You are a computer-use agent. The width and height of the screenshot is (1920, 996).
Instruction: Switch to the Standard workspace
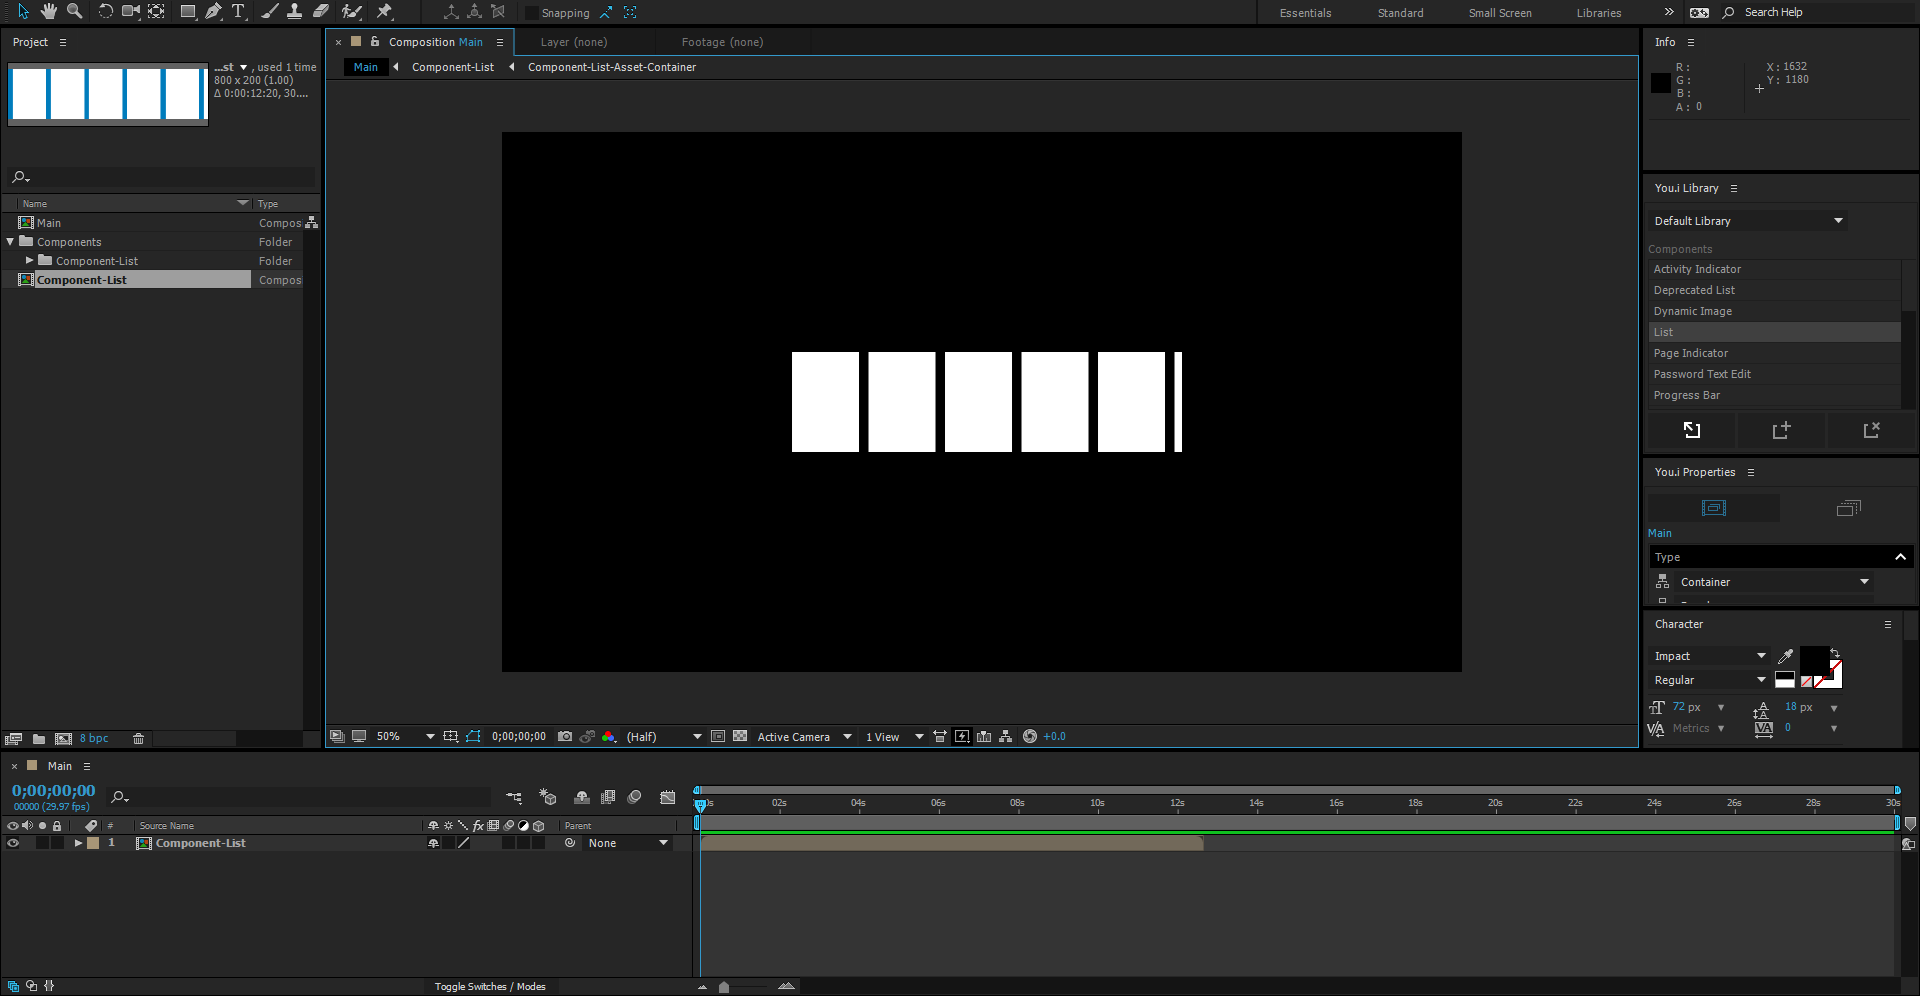(x=1400, y=13)
